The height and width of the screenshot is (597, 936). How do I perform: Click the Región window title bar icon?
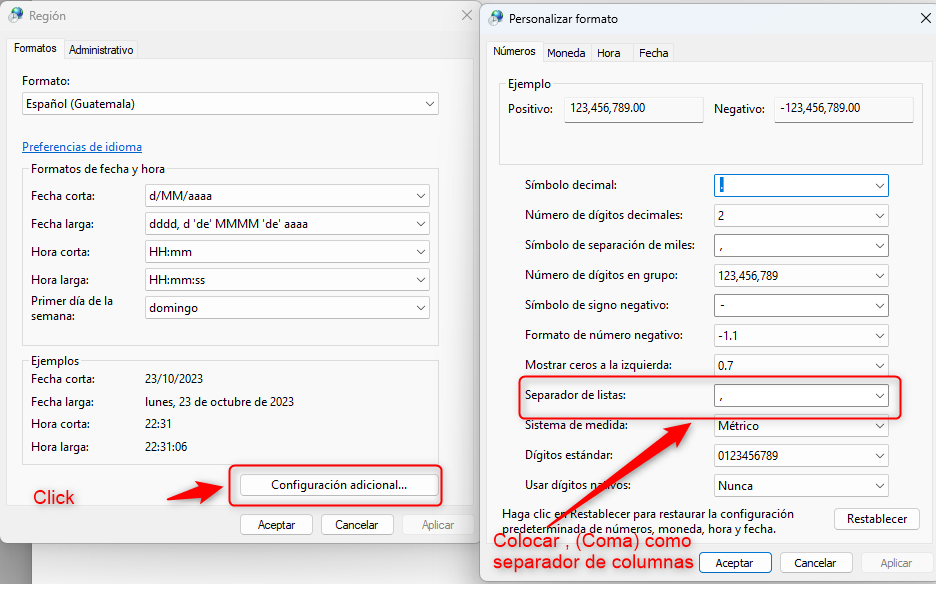tap(18, 15)
